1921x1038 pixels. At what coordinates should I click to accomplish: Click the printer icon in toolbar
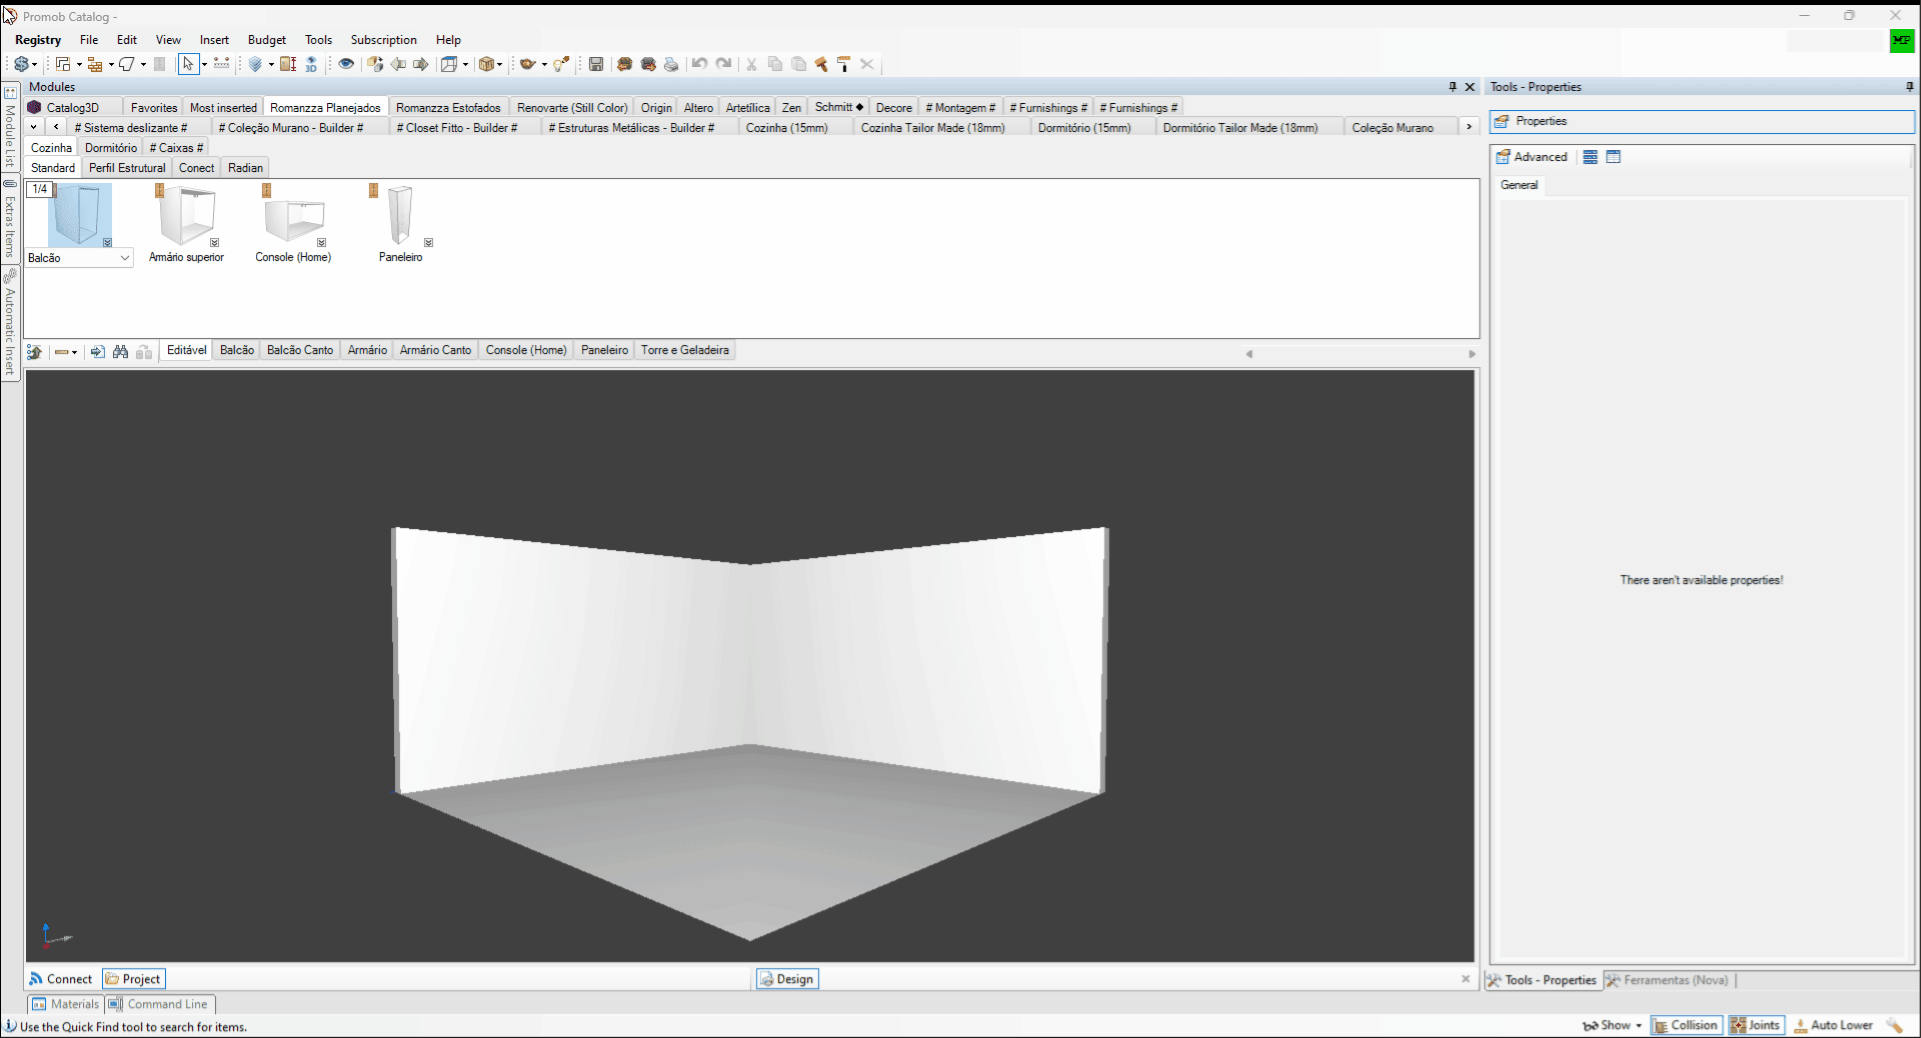pyautogui.click(x=671, y=64)
